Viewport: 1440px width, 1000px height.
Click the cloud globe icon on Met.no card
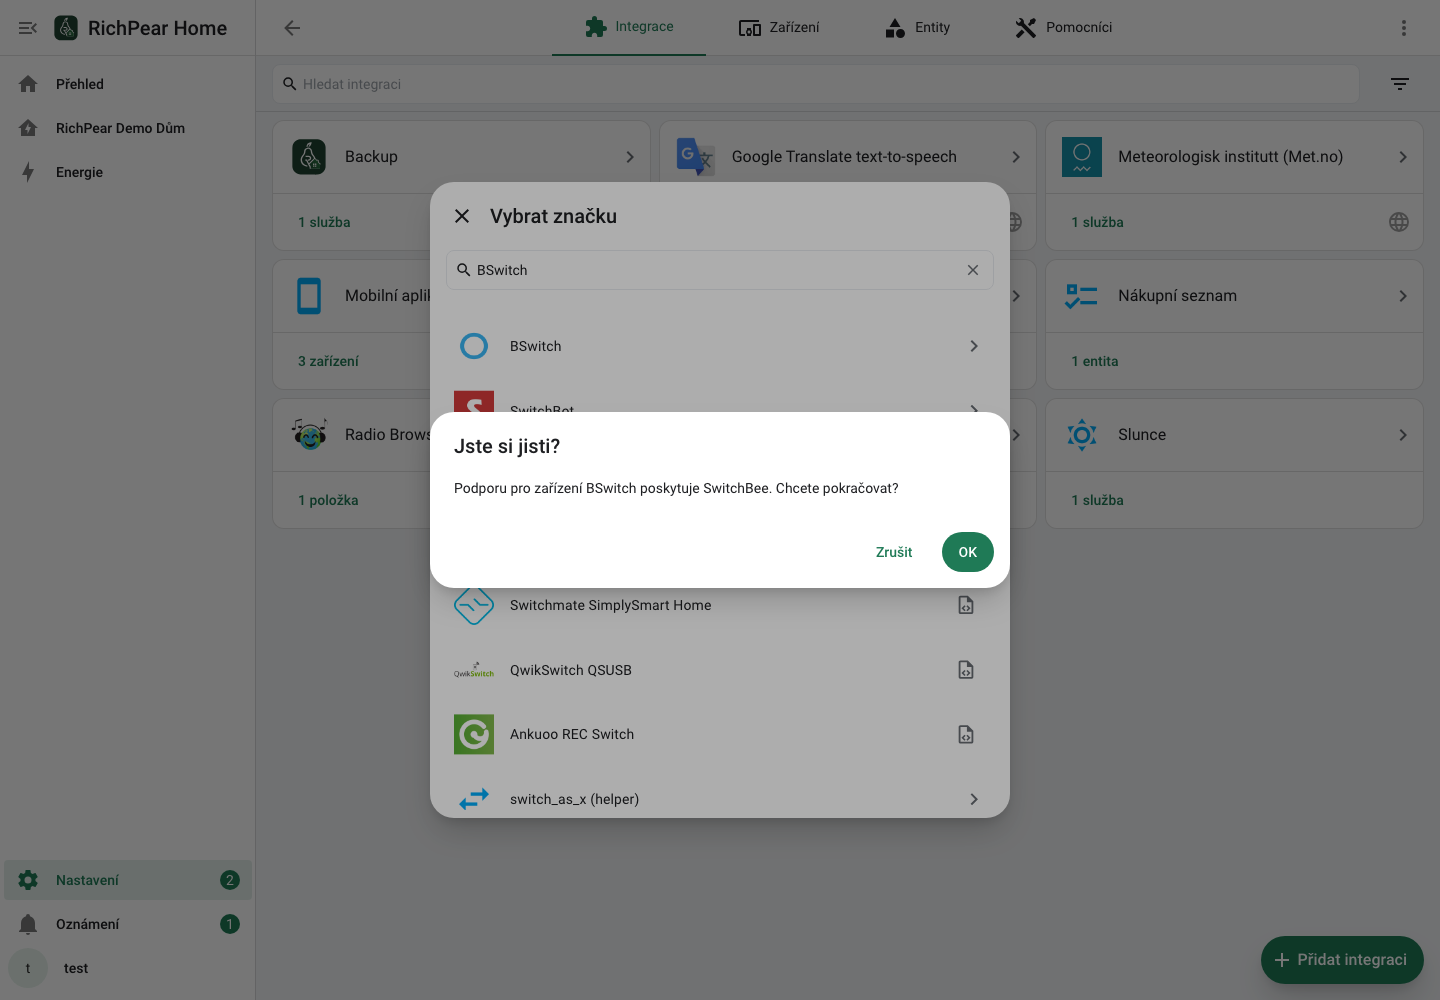coord(1399,222)
